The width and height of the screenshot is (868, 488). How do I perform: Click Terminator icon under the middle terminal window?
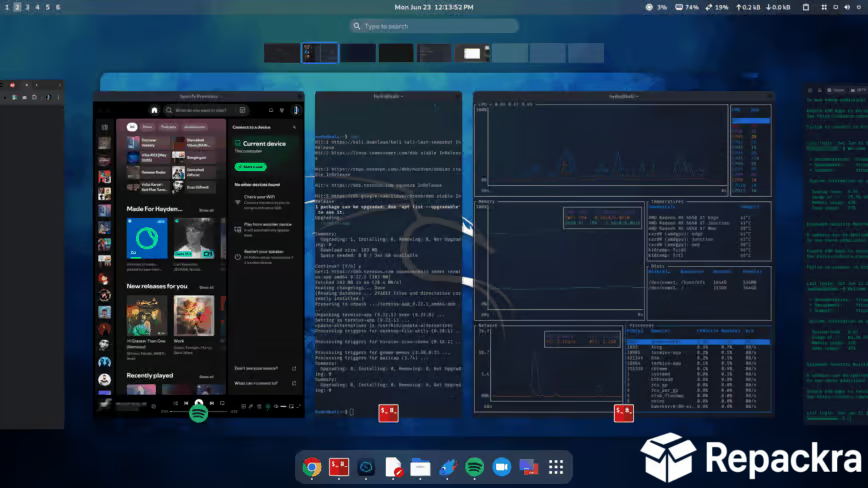(388, 413)
